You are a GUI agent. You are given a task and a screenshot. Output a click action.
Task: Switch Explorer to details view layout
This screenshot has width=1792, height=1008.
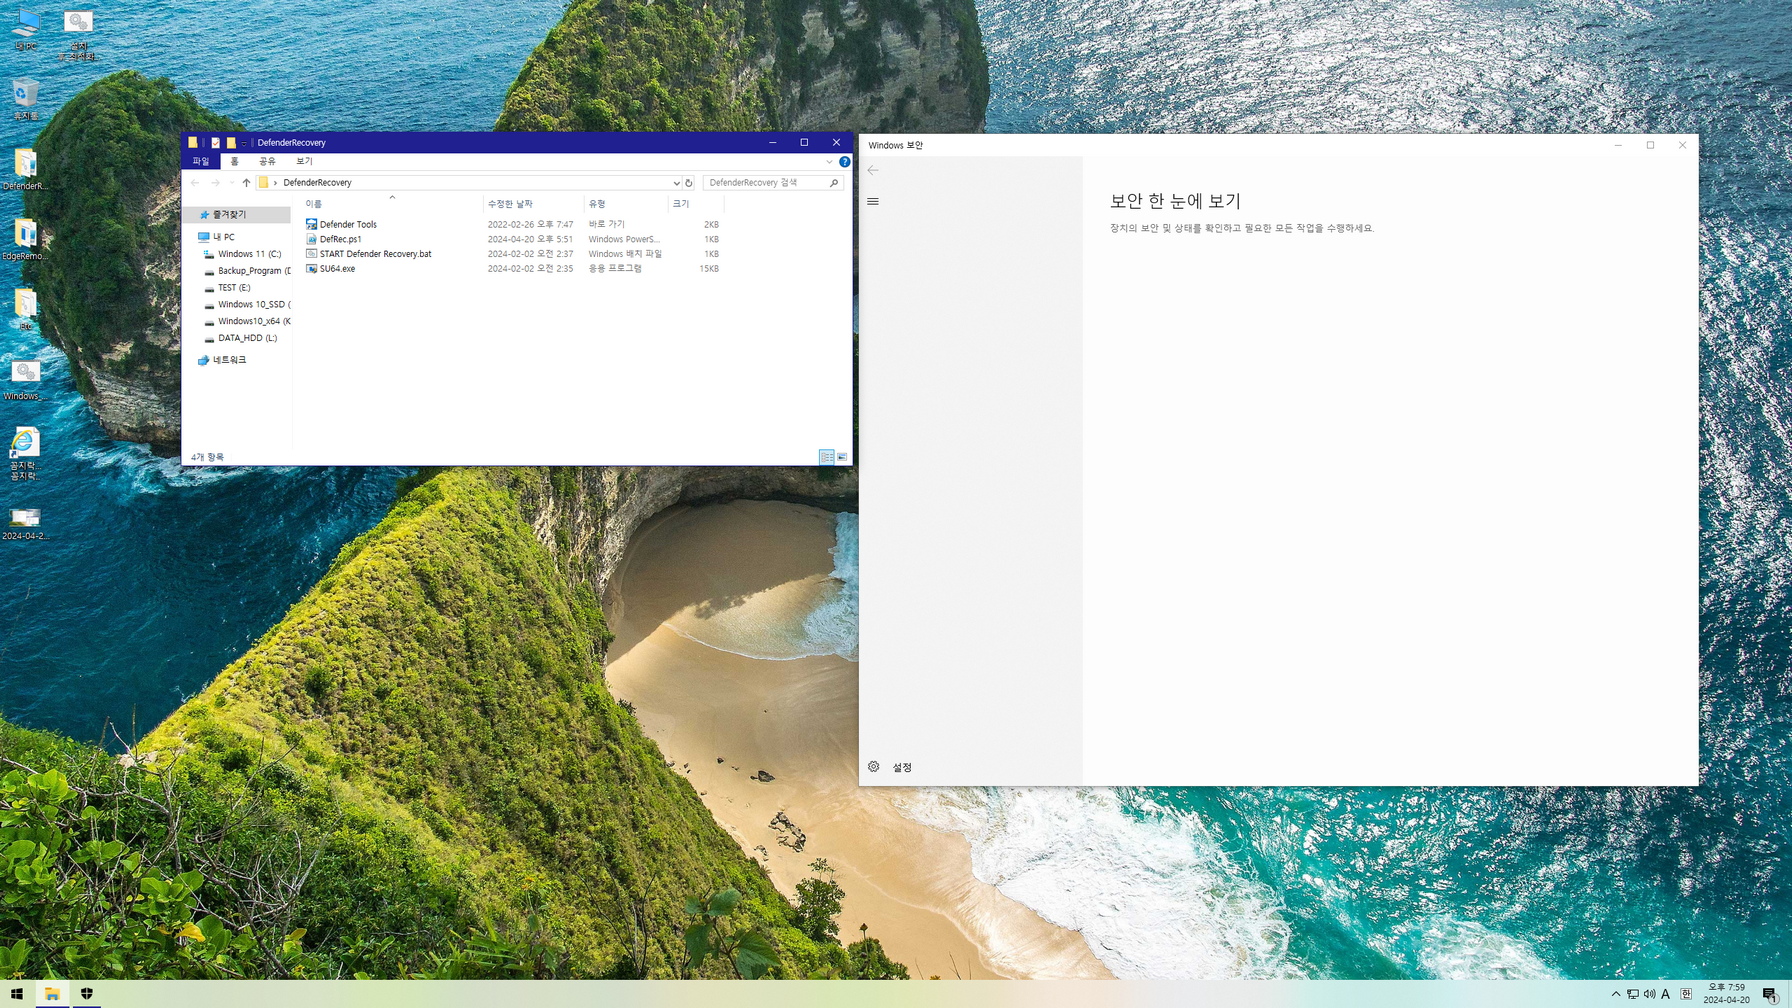click(x=826, y=457)
